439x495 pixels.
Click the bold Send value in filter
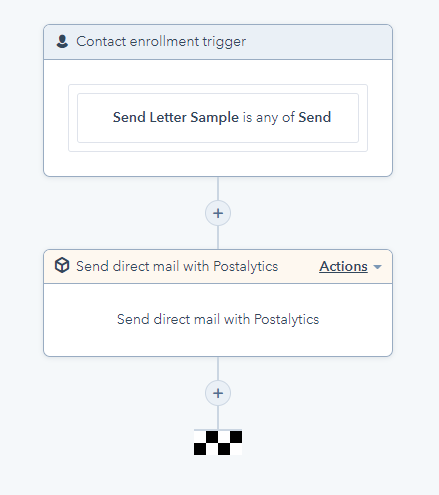coord(315,117)
